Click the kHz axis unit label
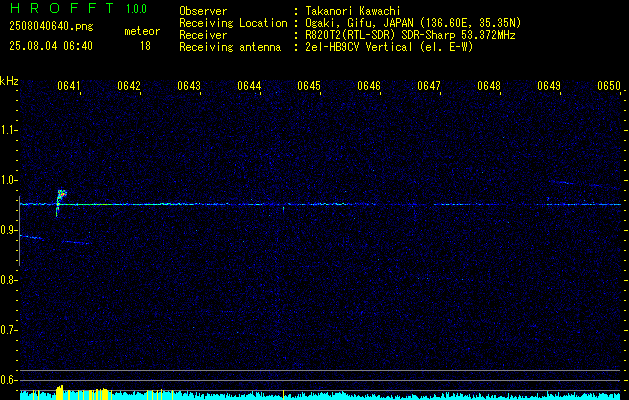This screenshot has width=629, height=400. [x=9, y=81]
